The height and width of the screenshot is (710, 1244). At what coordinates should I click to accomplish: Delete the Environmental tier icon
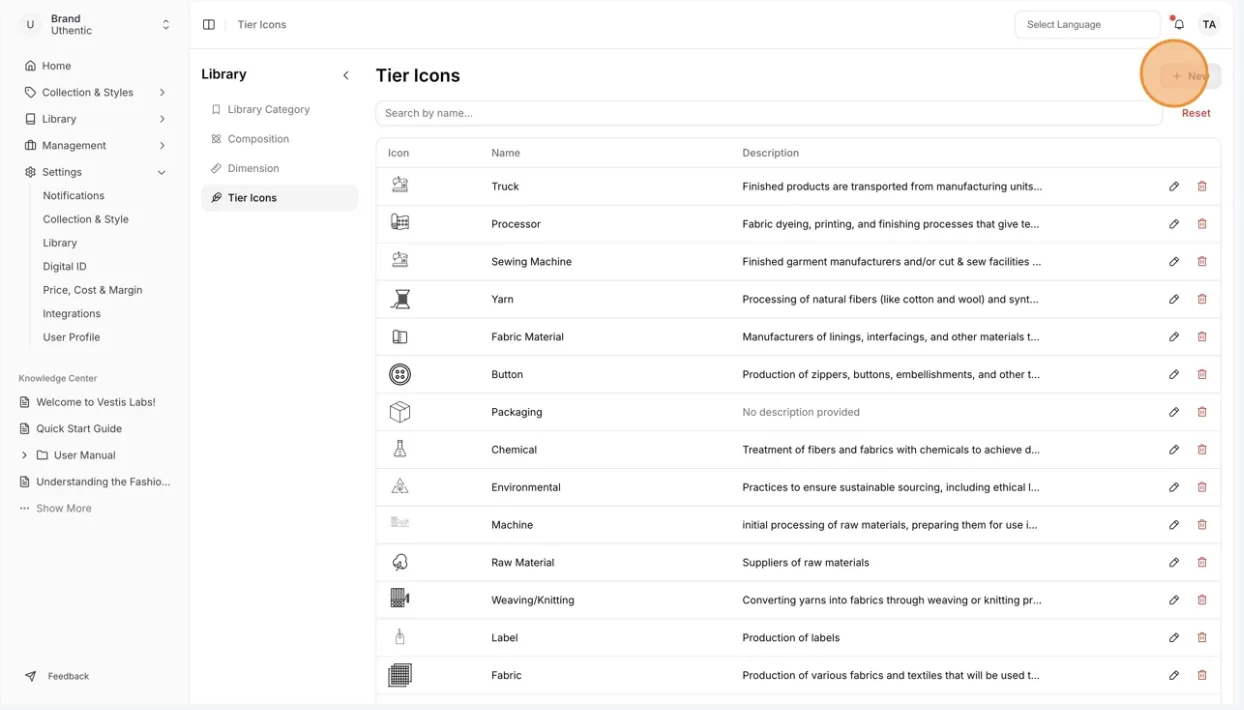[1202, 487]
